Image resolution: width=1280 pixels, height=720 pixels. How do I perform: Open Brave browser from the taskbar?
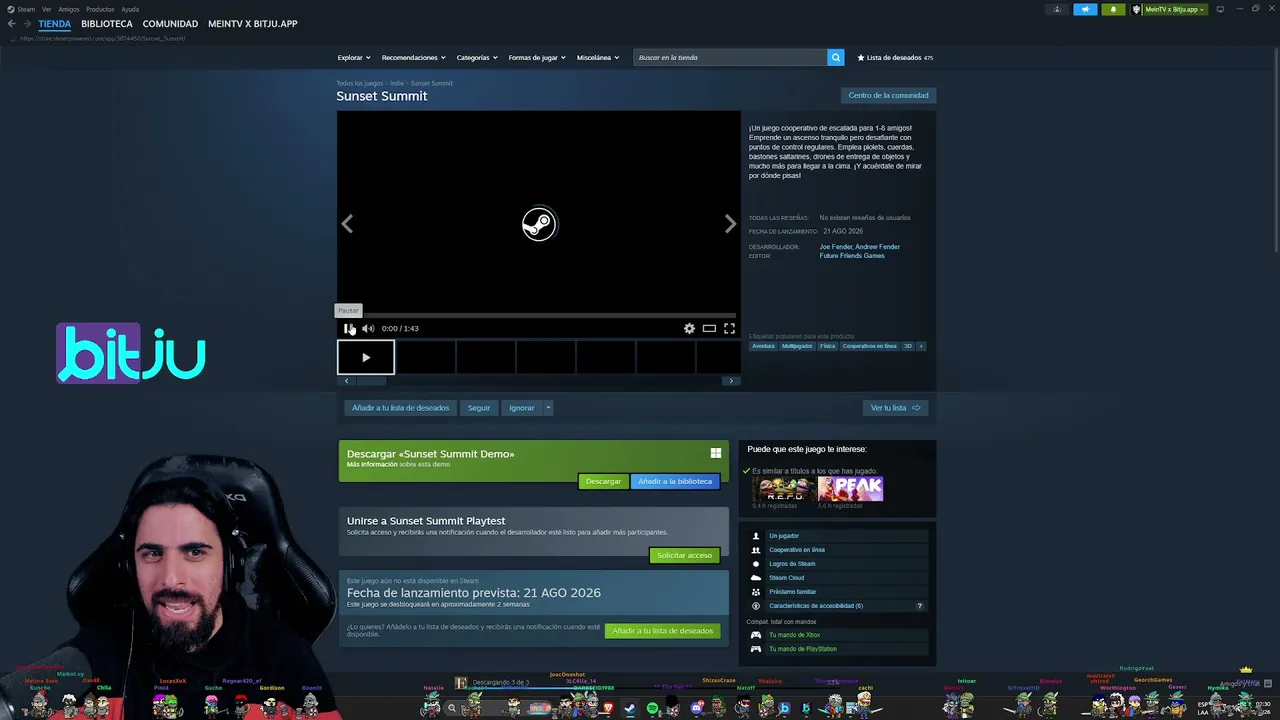click(x=607, y=709)
